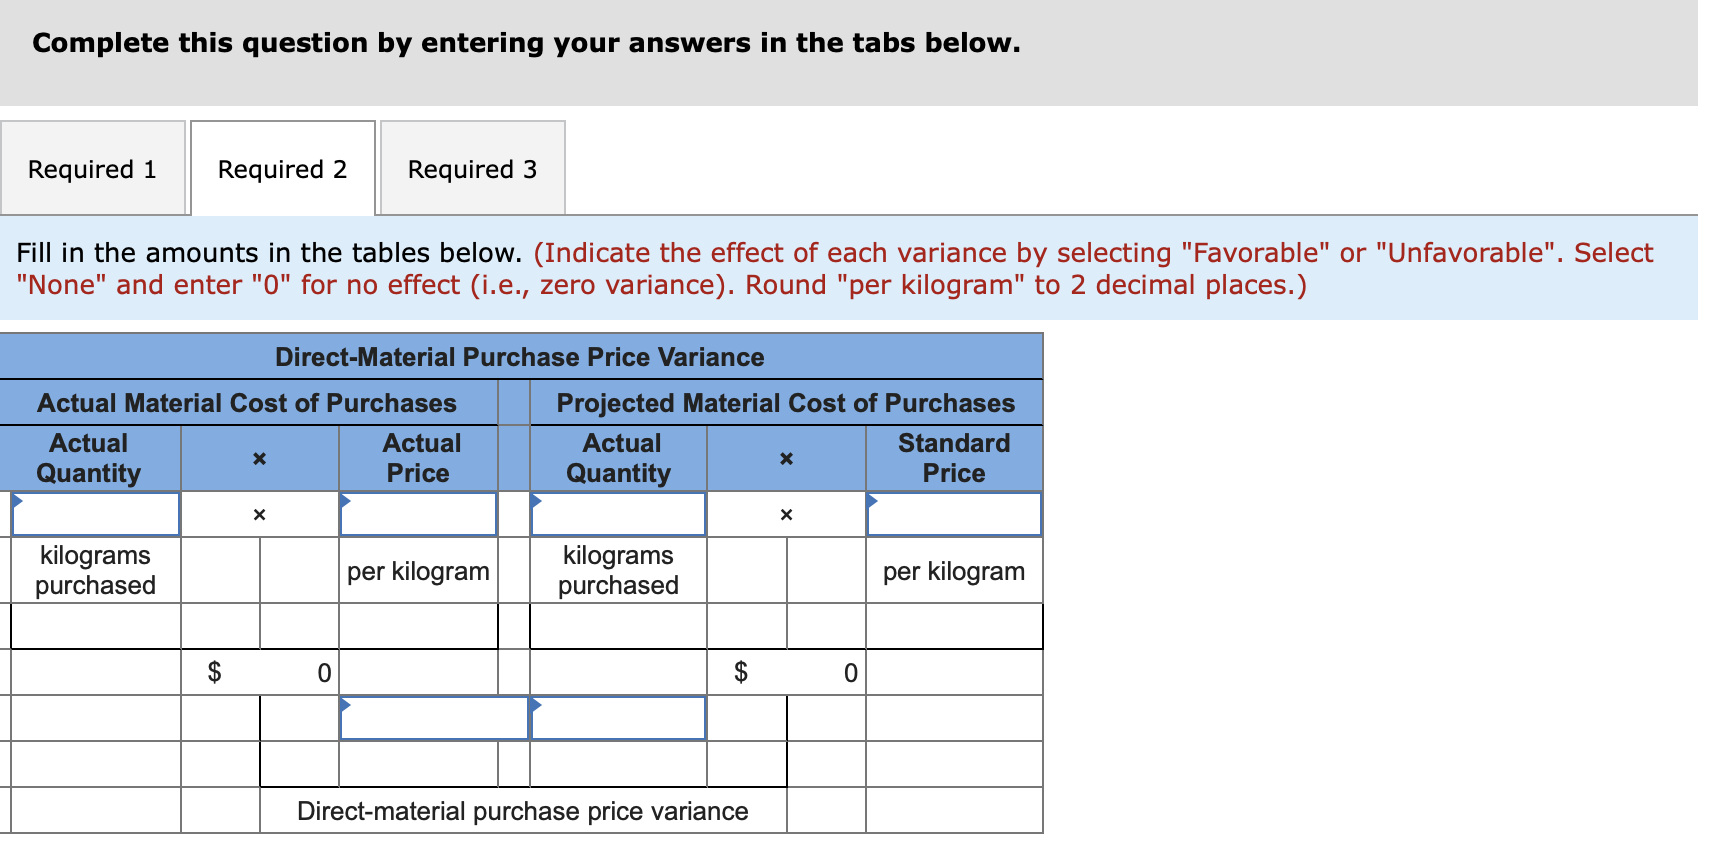Click the multiplication sign left of Standard Price input
1724x854 pixels.
coord(786,515)
